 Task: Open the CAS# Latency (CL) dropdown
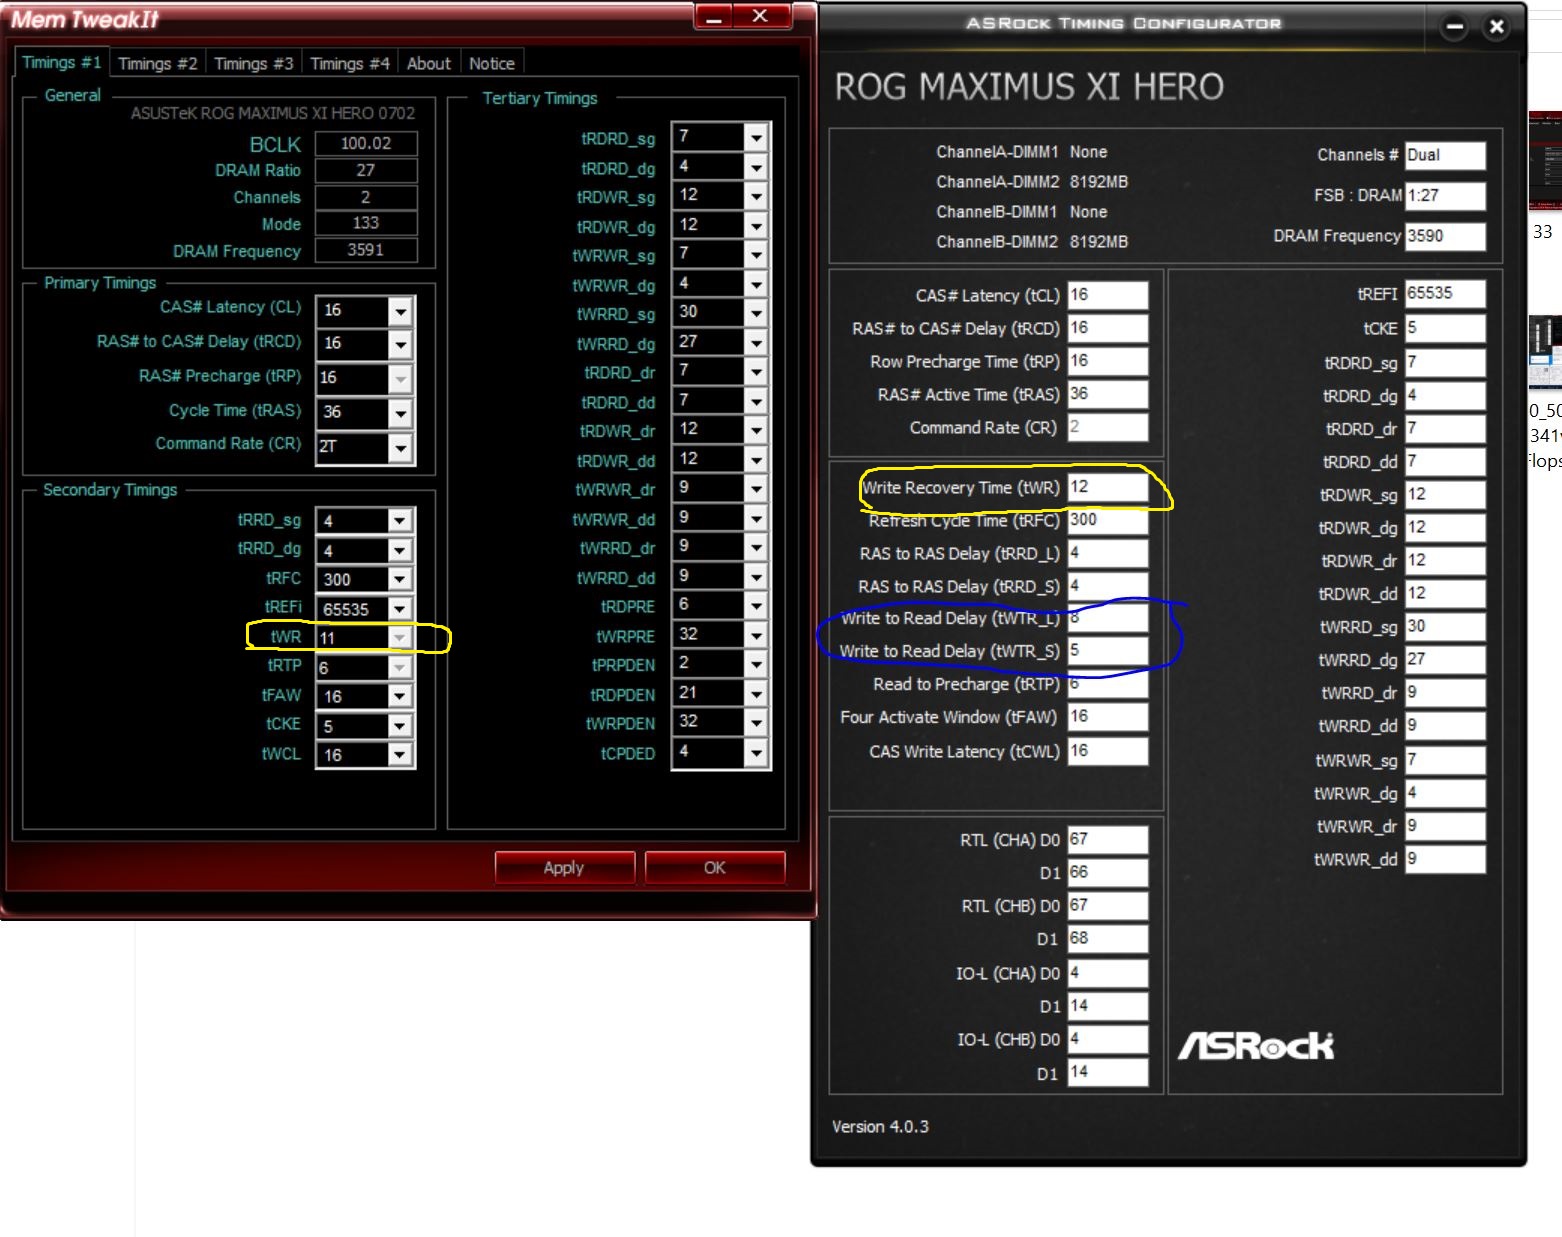pos(400,311)
